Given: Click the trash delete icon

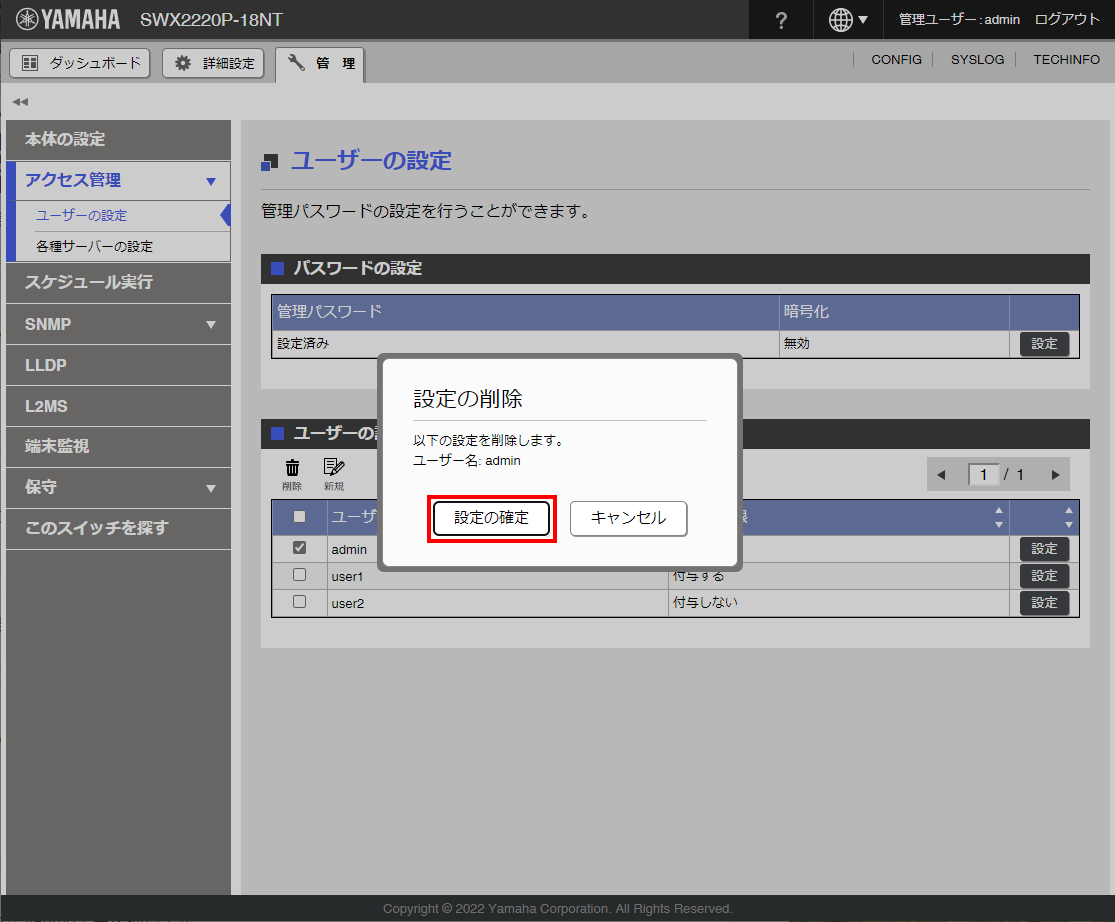Looking at the screenshot, I should [292, 468].
